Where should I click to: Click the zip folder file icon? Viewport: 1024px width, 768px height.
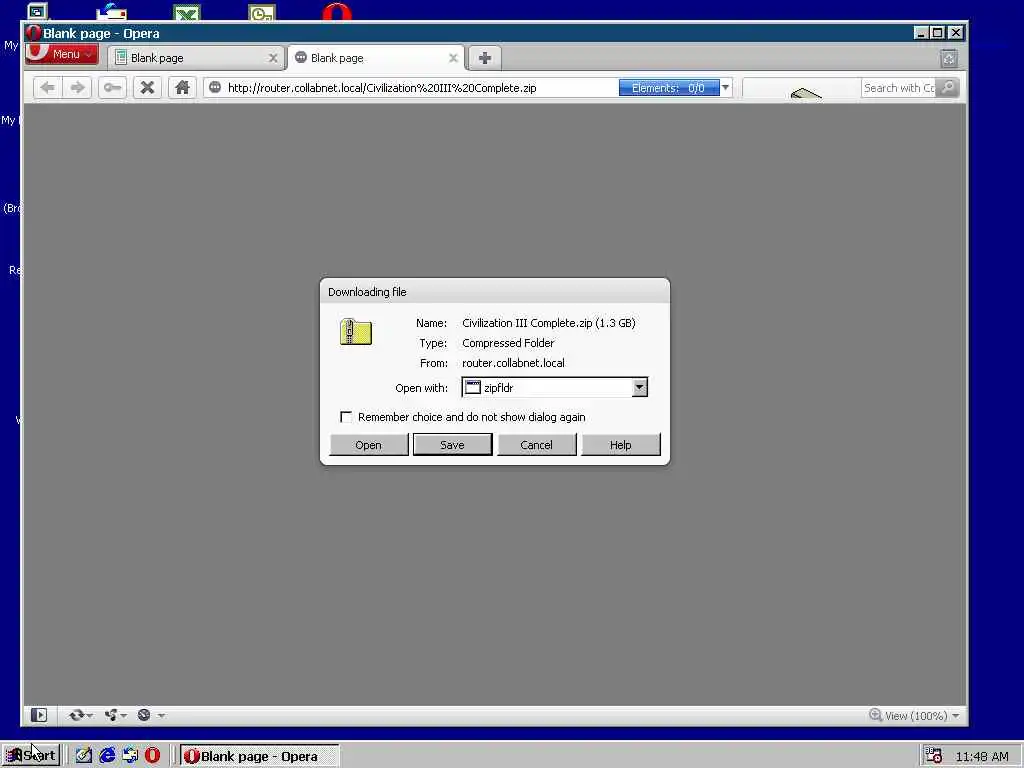tap(356, 332)
